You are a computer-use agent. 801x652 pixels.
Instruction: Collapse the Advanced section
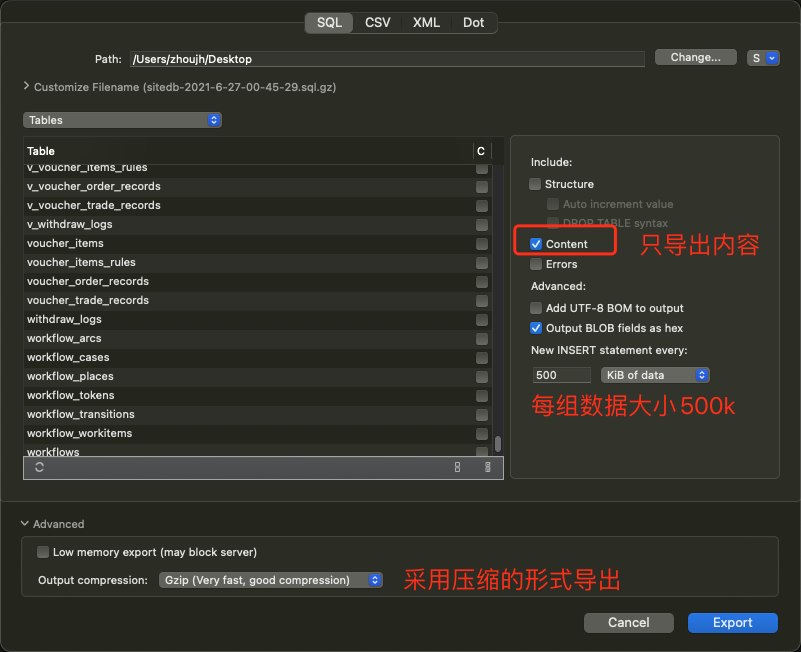(x=25, y=524)
